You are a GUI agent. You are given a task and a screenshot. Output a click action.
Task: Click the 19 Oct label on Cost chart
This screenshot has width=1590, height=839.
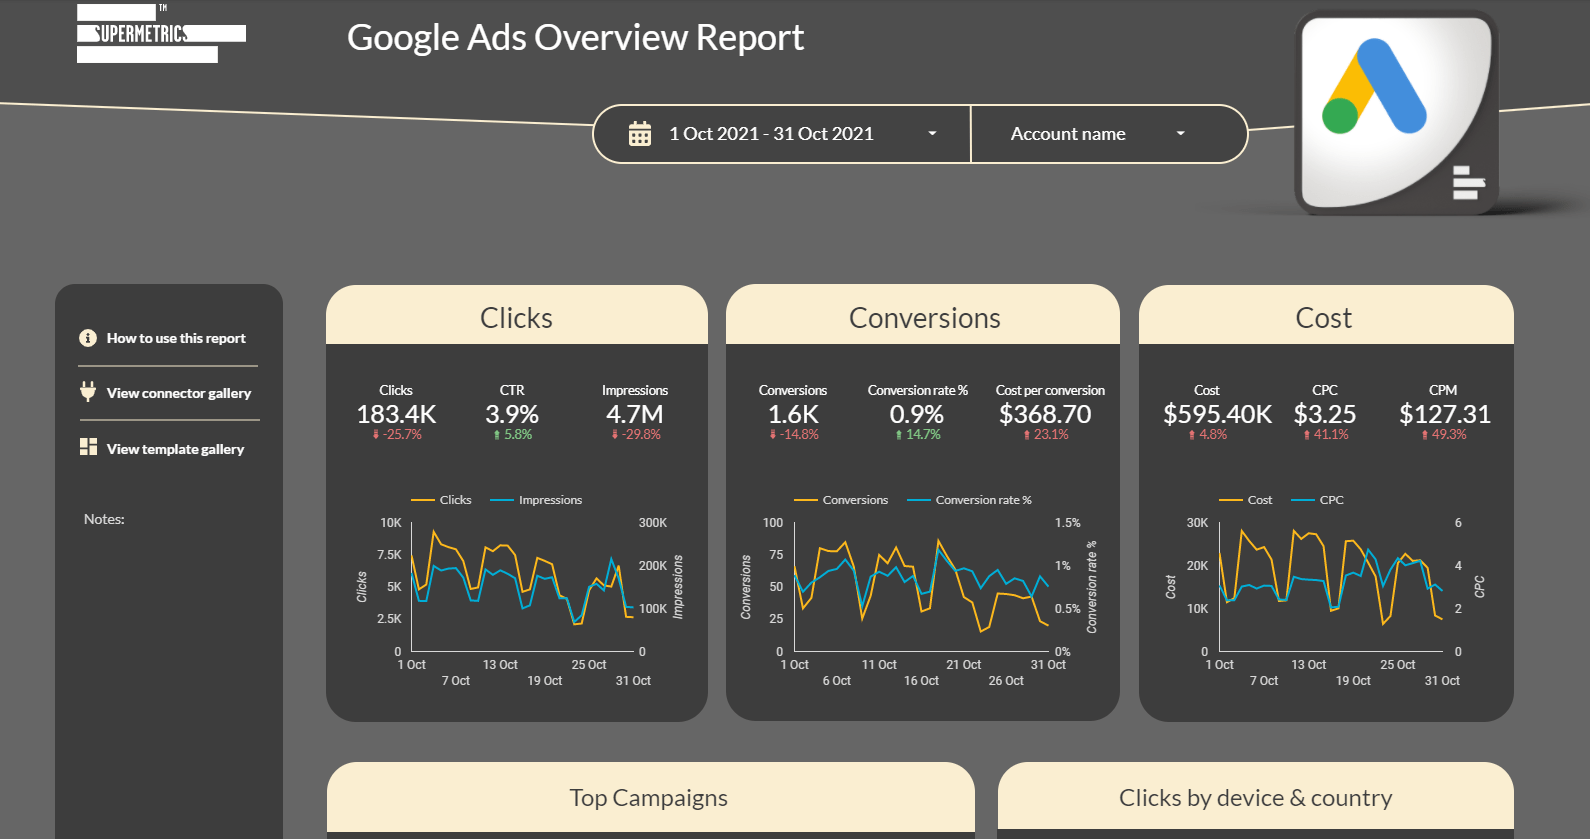point(1353,681)
